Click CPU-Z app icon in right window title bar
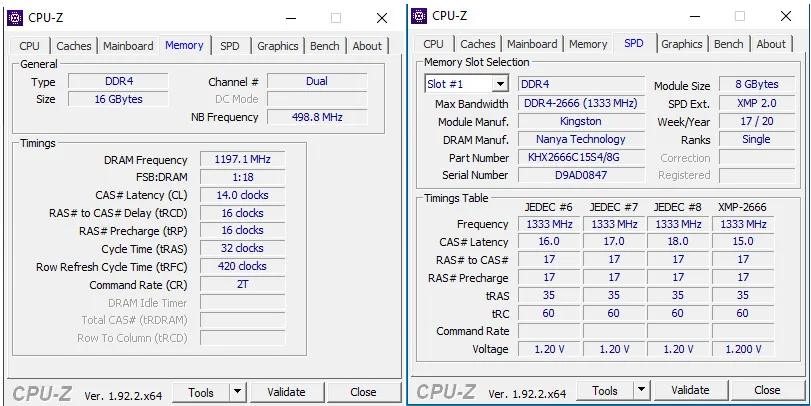Image resolution: width=811 pixels, height=406 pixels. pyautogui.click(x=419, y=16)
